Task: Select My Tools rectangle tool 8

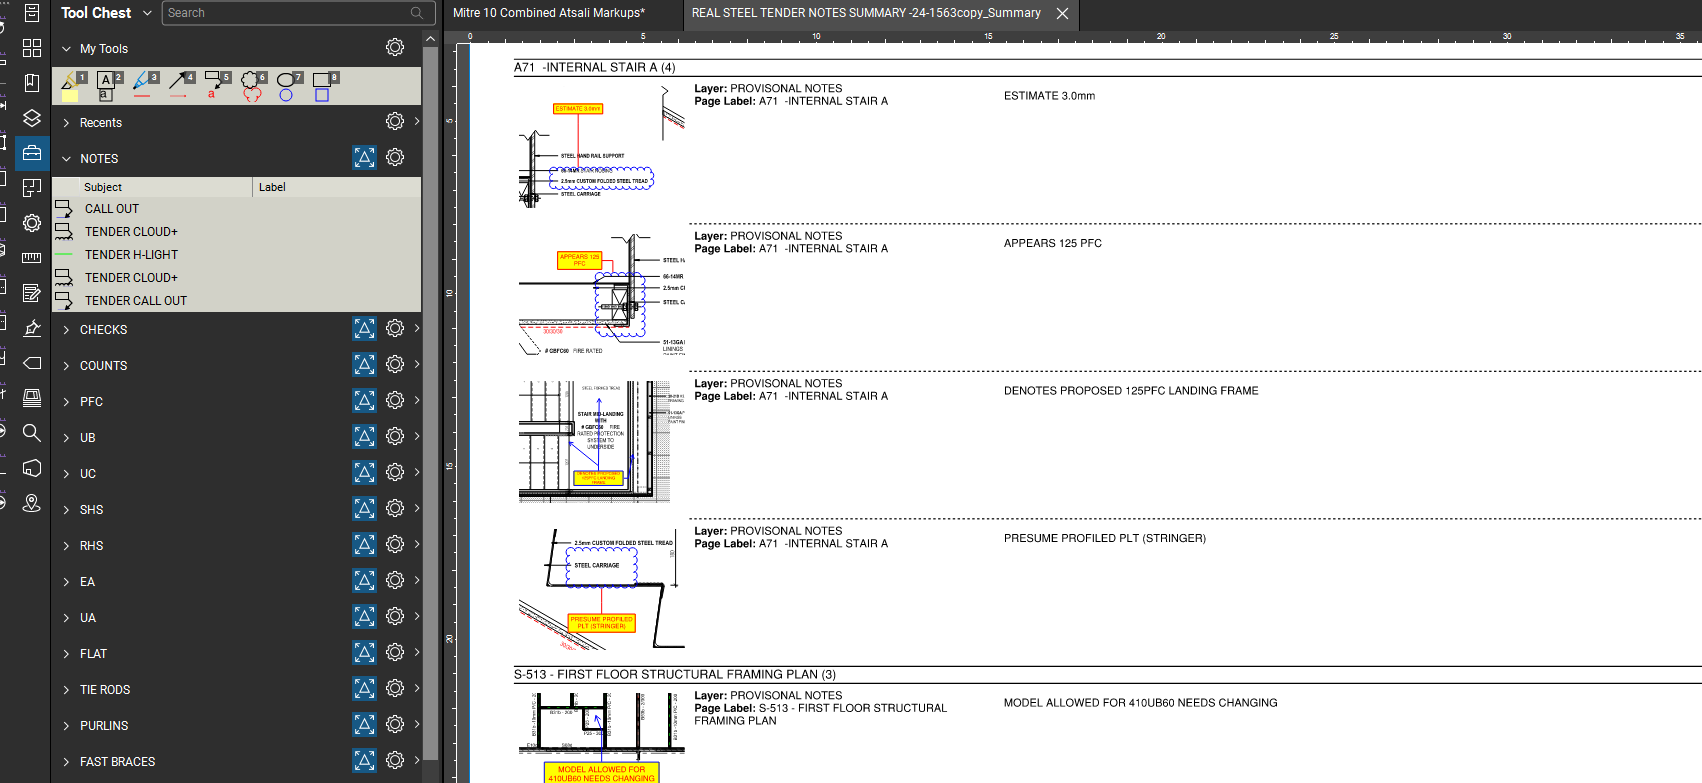Action: [325, 86]
